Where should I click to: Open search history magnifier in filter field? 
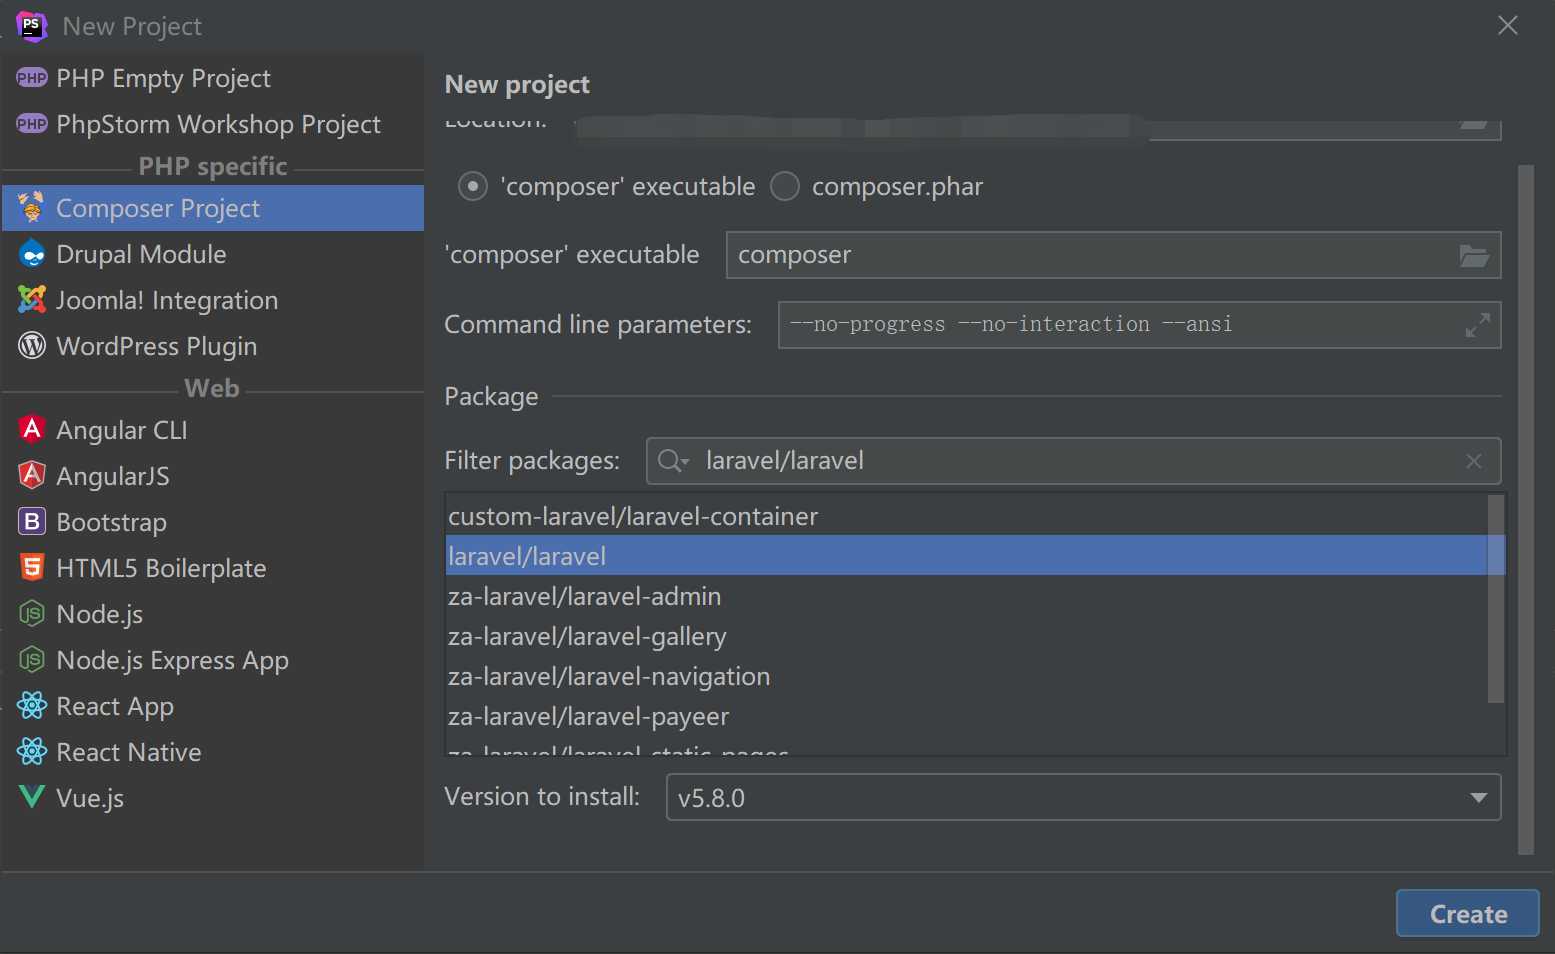pos(673,461)
